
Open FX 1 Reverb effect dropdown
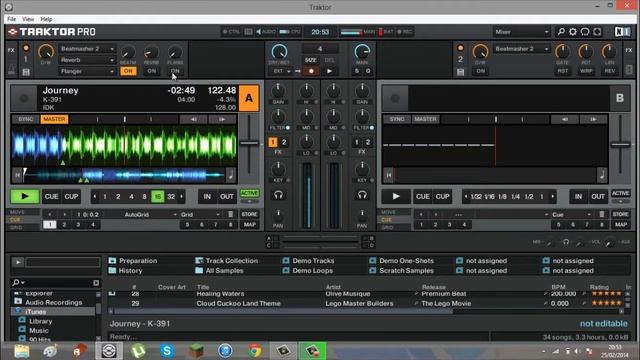[87, 60]
